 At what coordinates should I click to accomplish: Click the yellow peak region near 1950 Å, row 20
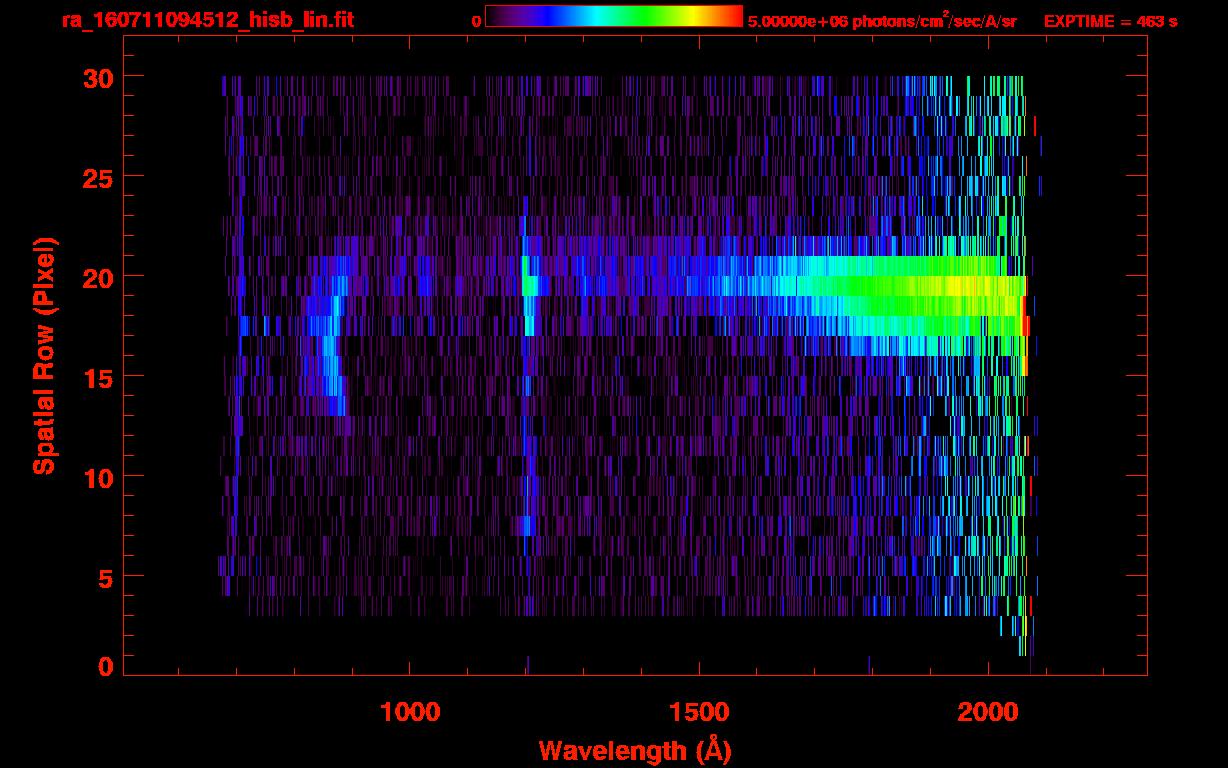[x=960, y=286]
